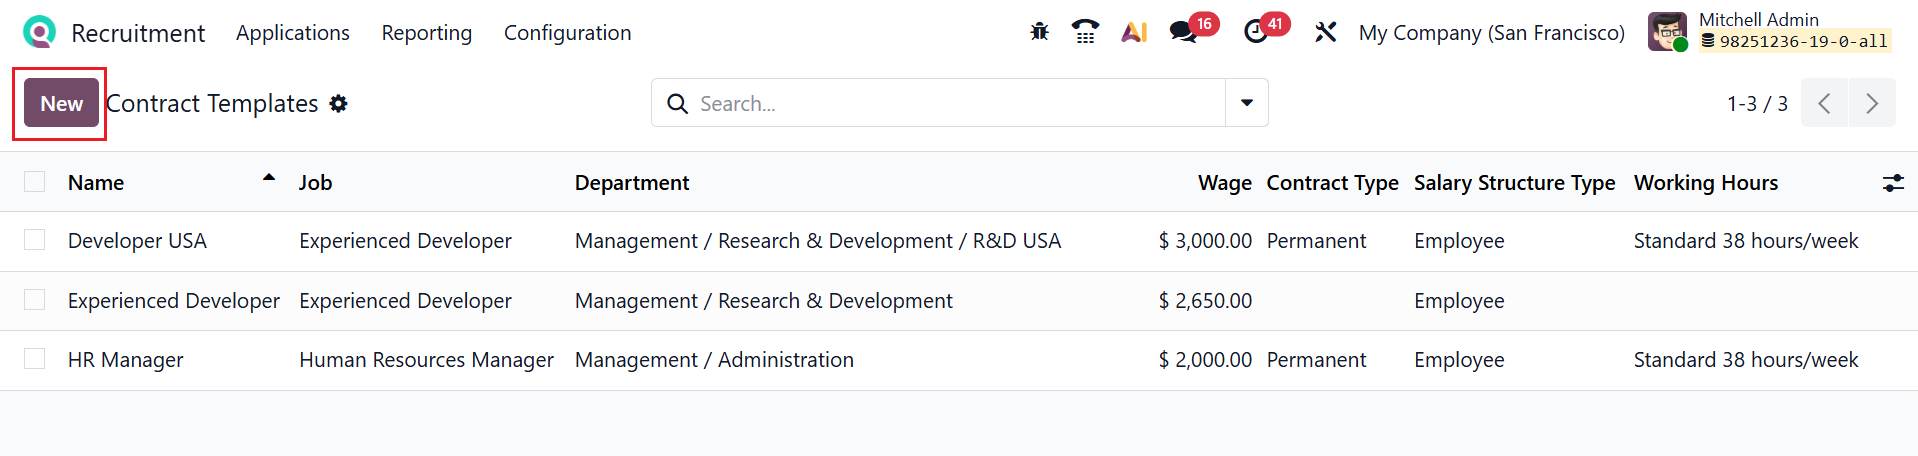Viewport: 1918px width, 456px height.
Task: Open the Reporting menu
Action: [x=426, y=33]
